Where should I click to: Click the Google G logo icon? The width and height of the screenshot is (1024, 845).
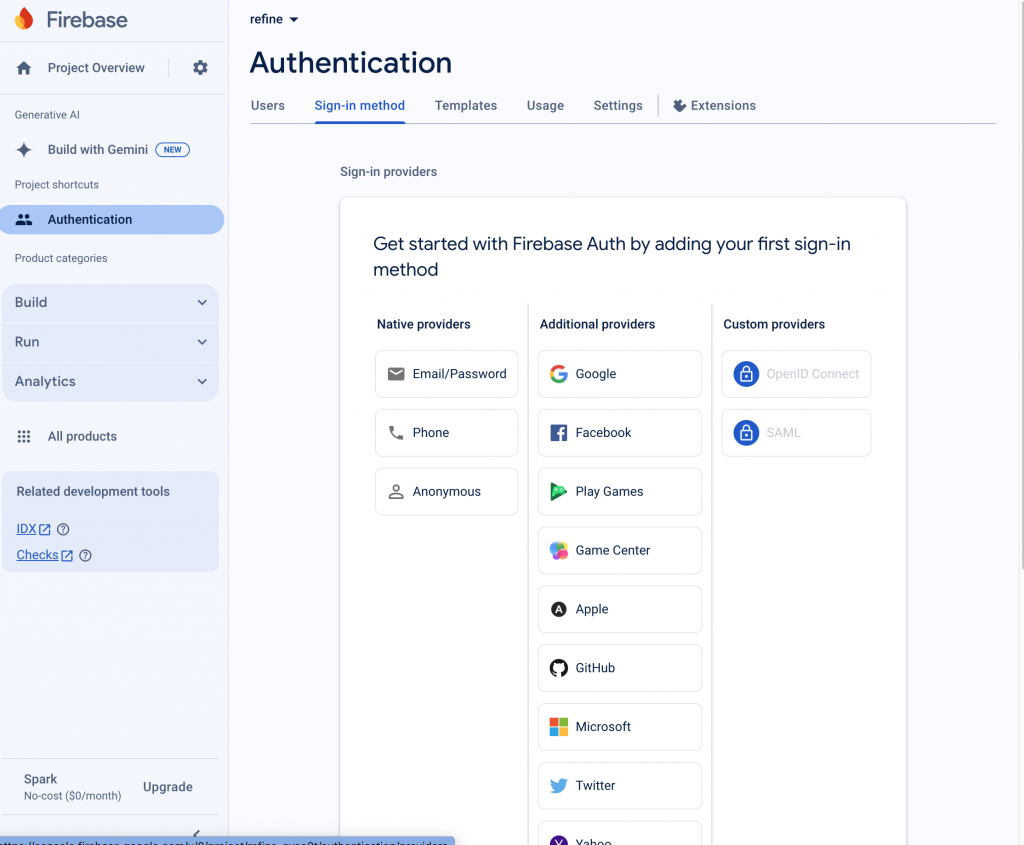click(558, 374)
